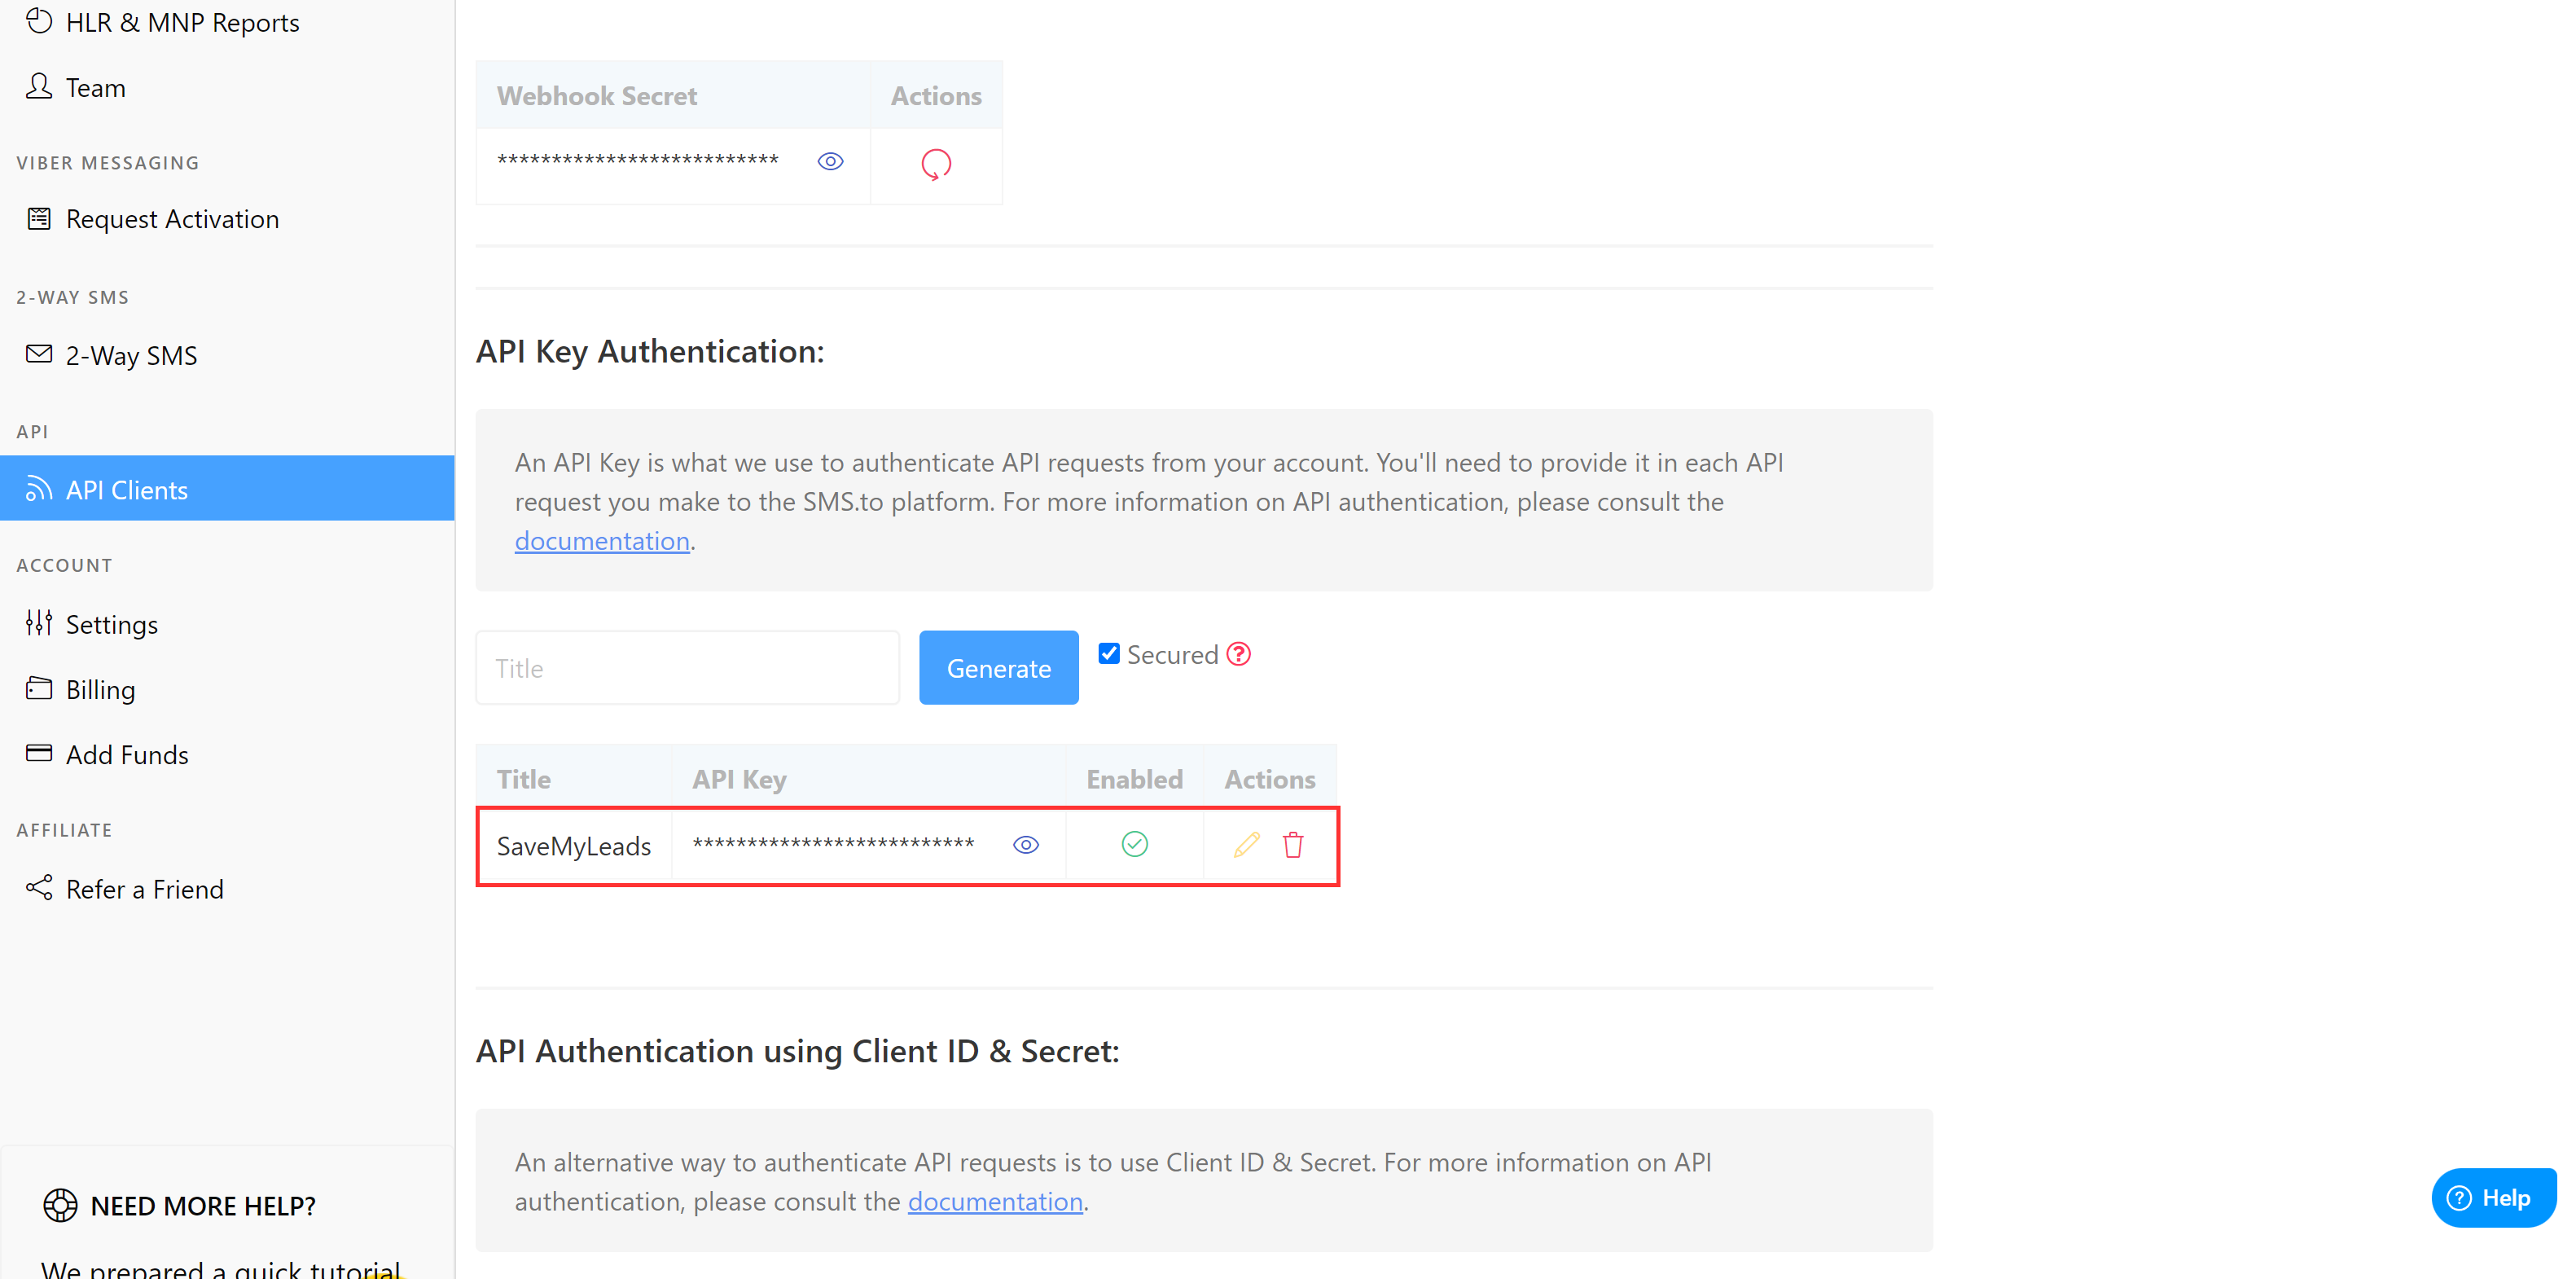Uncheck the Secured checkbox
Viewport: 2576px width, 1279px height.
coord(1109,654)
